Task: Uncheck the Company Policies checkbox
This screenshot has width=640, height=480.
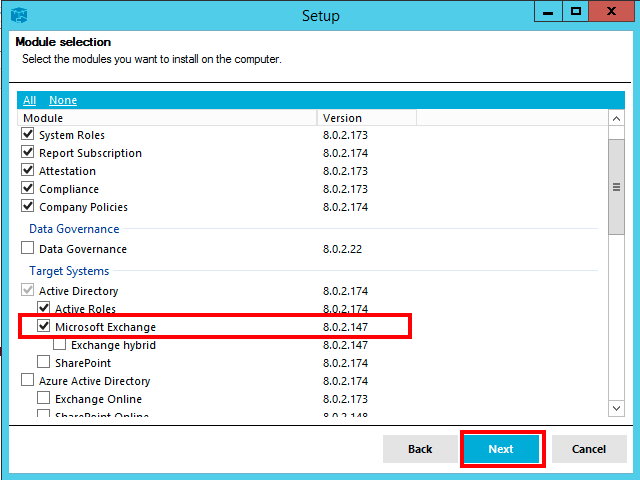Action: point(28,206)
